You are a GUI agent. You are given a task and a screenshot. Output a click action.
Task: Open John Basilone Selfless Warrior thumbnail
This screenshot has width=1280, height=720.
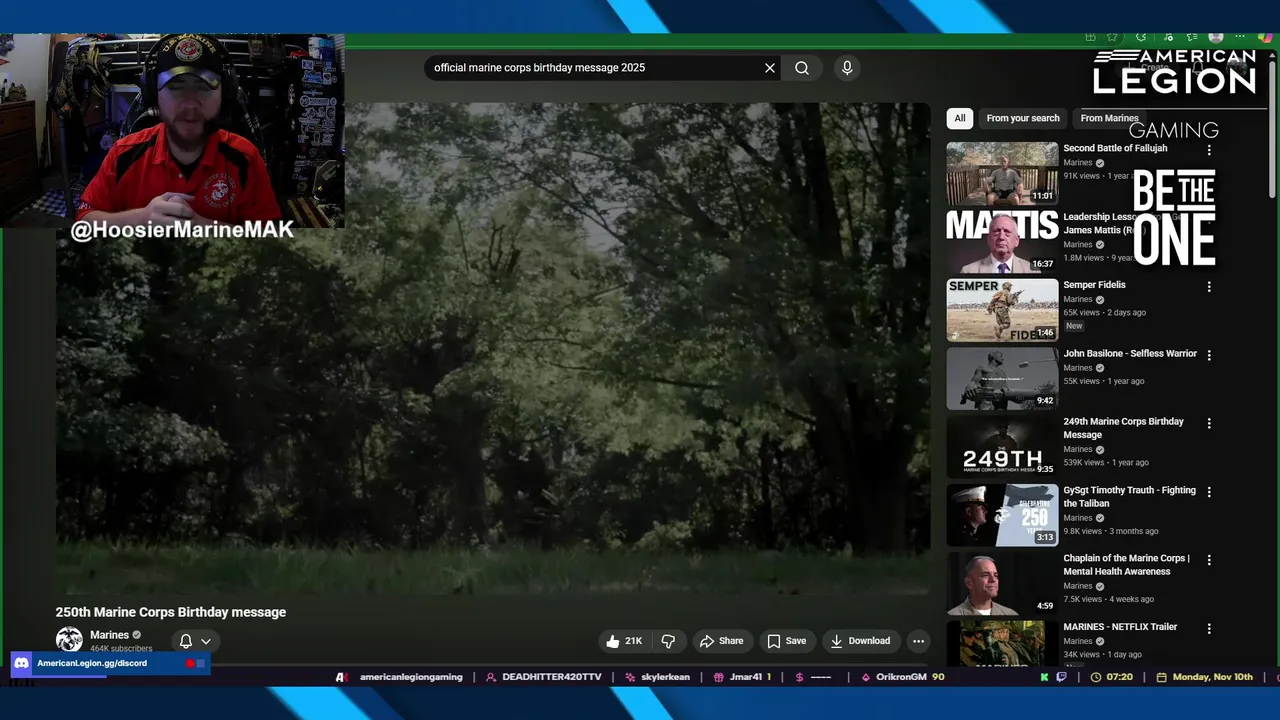pyautogui.click(x=1002, y=378)
